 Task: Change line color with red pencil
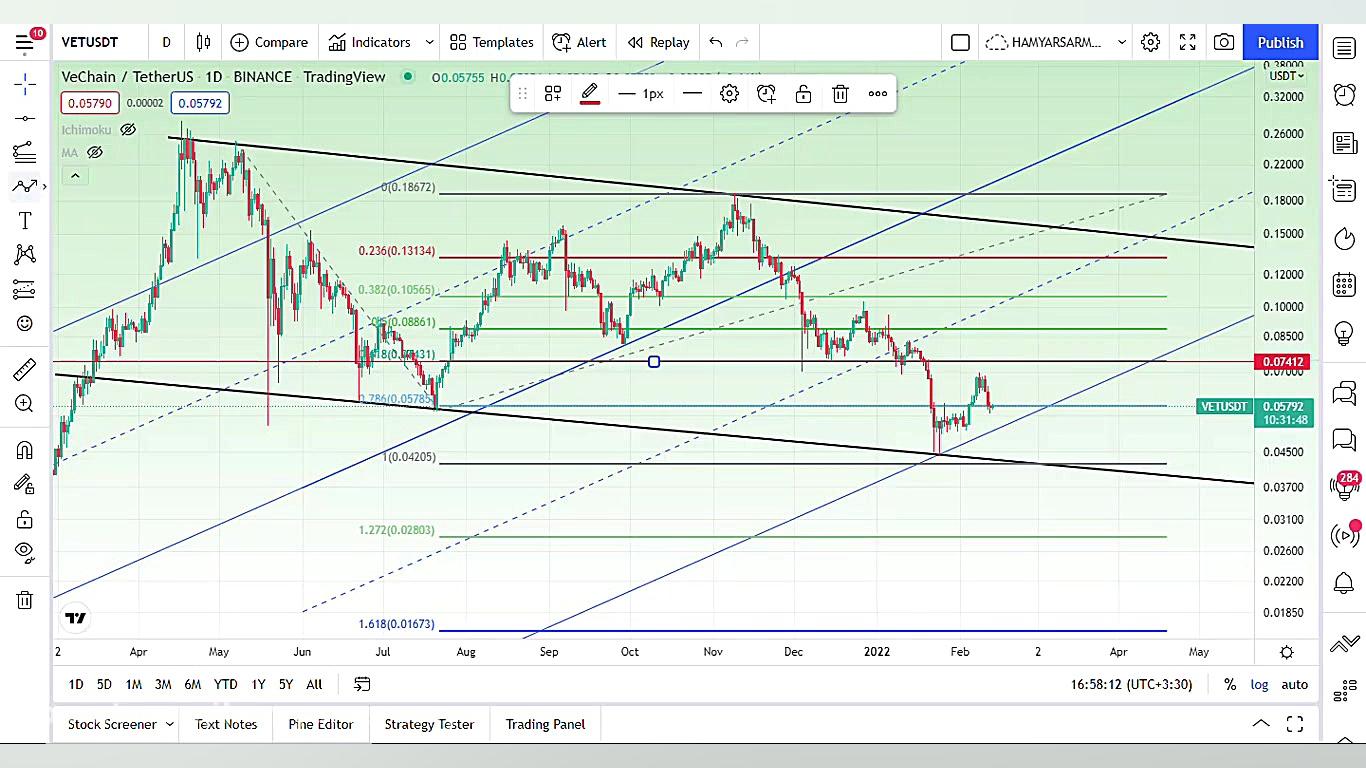(x=590, y=93)
